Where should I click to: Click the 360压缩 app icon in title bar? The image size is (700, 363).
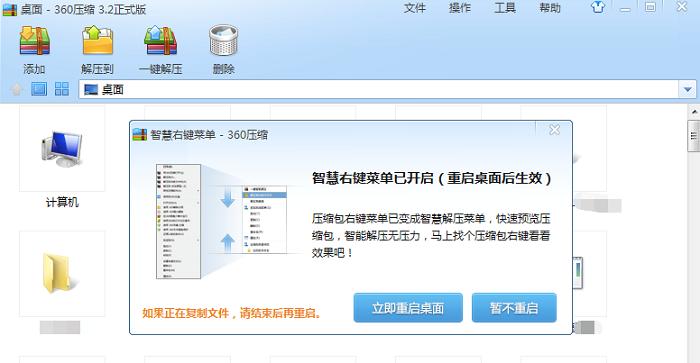(x=10, y=9)
